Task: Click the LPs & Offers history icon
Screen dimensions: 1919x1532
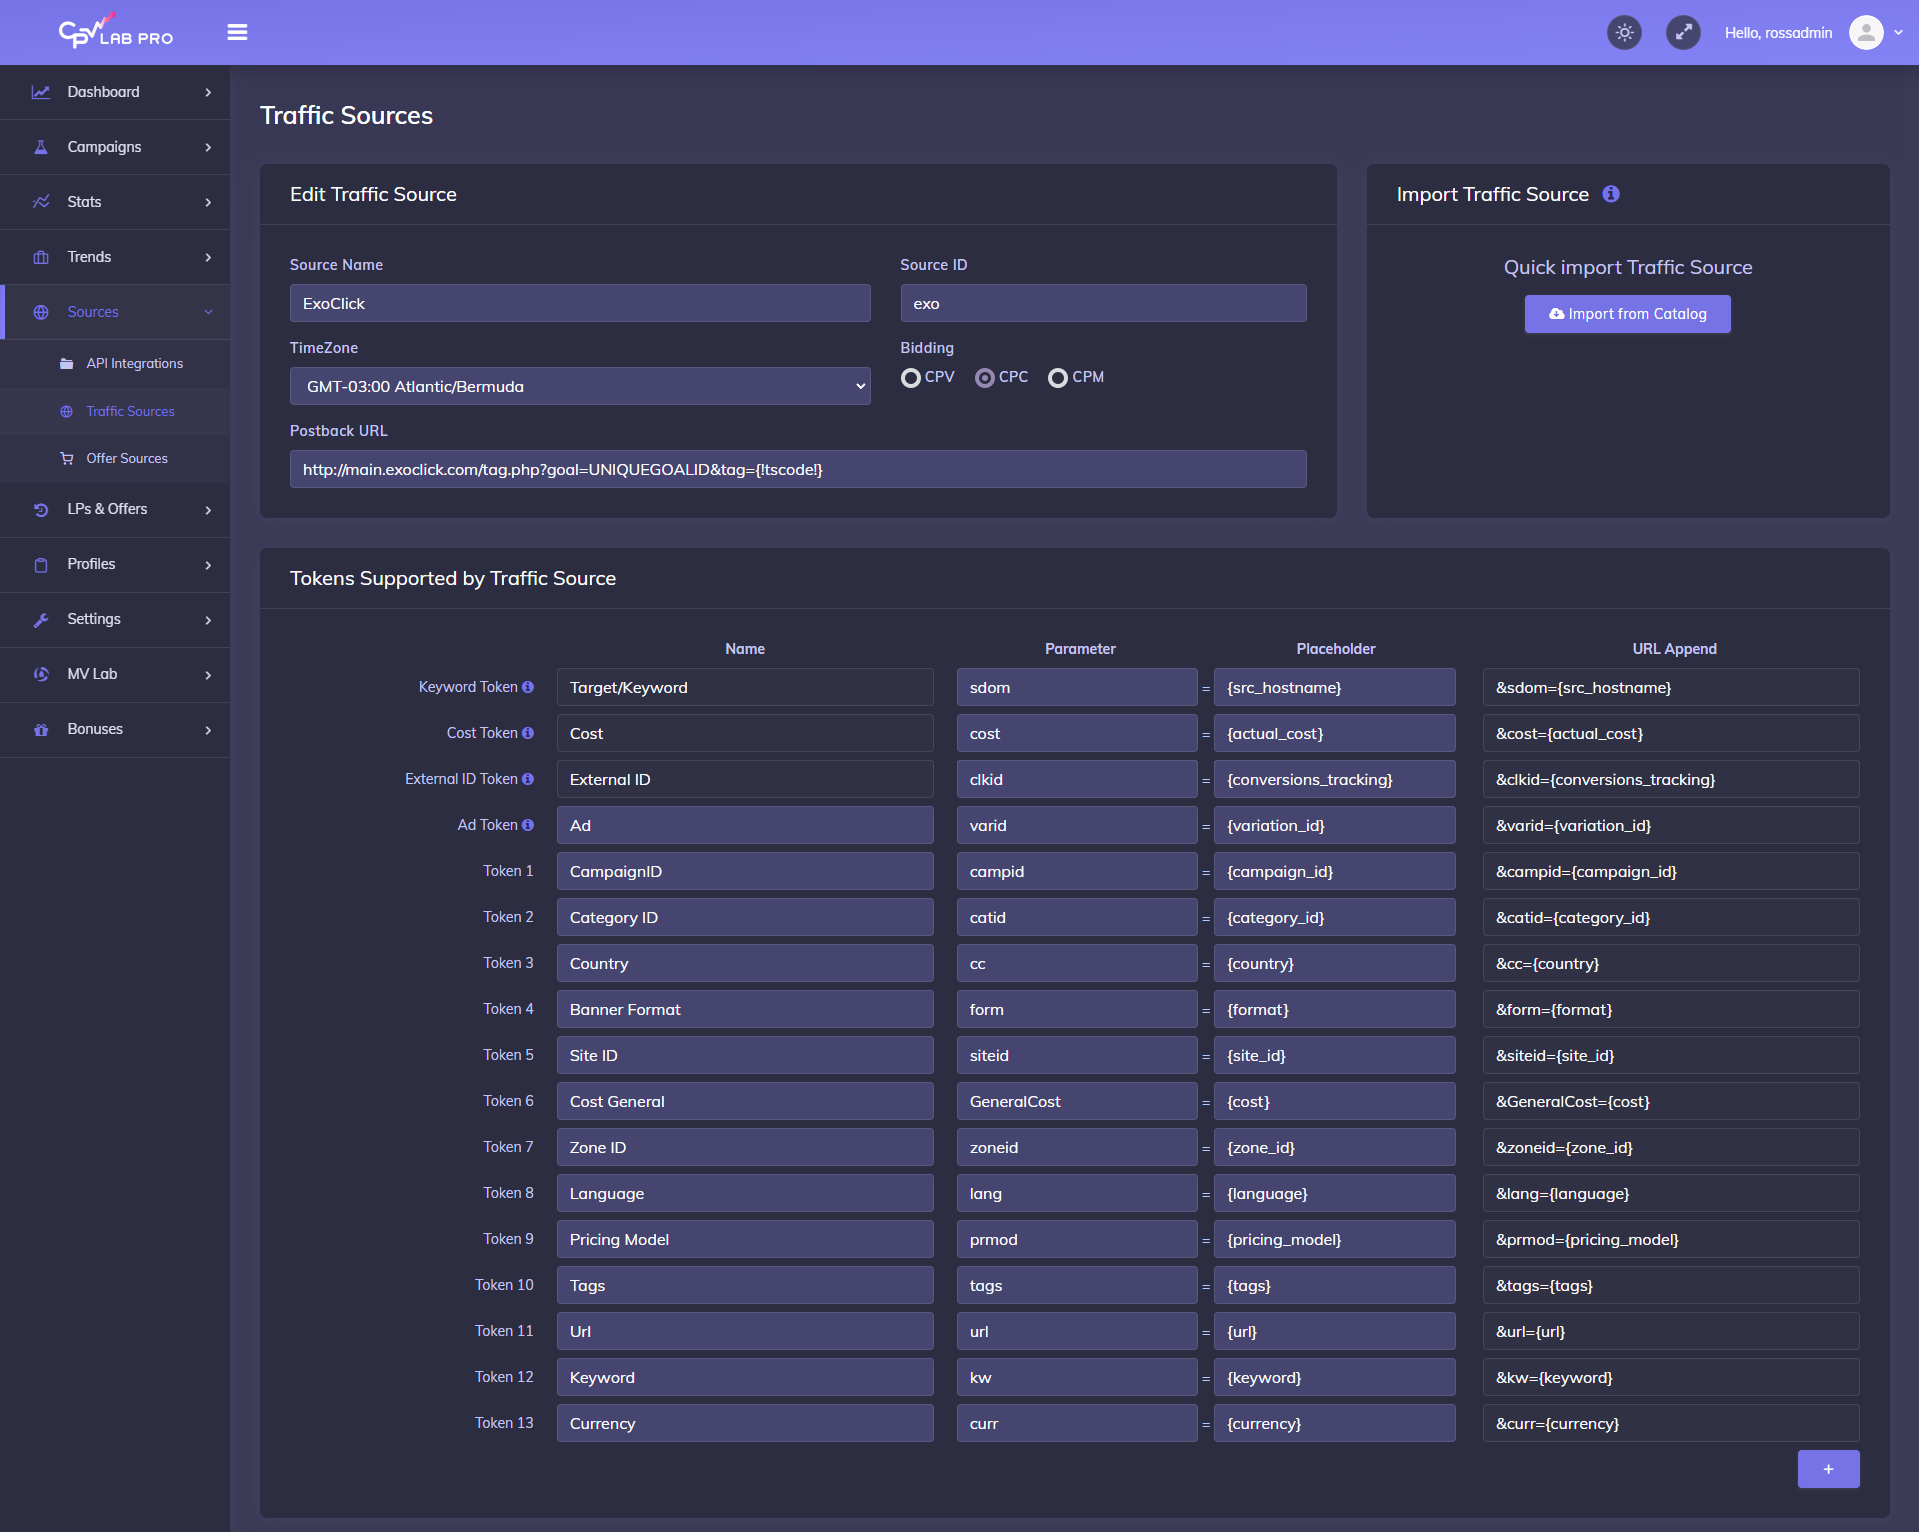Action: 41,510
